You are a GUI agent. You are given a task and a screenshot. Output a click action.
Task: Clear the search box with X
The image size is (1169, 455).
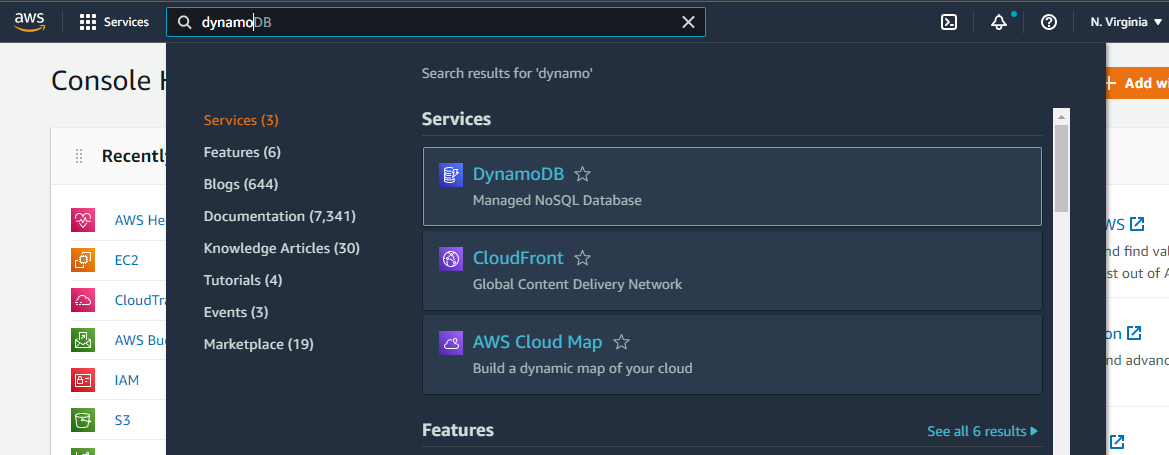[688, 22]
